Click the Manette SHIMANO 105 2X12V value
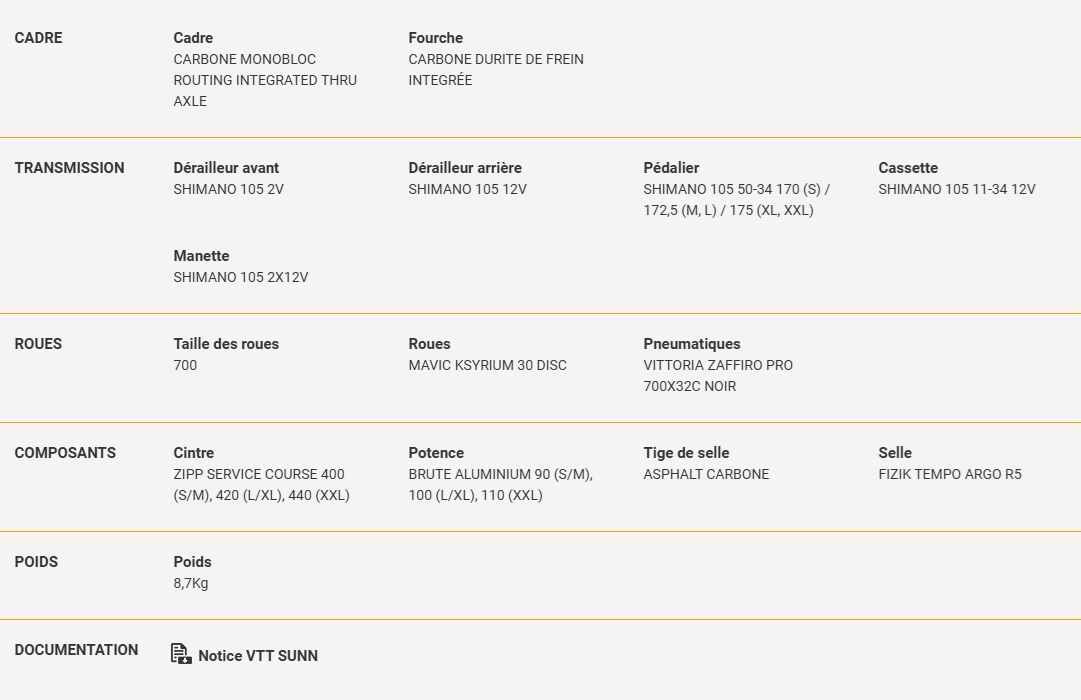1081x700 pixels. coord(241,277)
